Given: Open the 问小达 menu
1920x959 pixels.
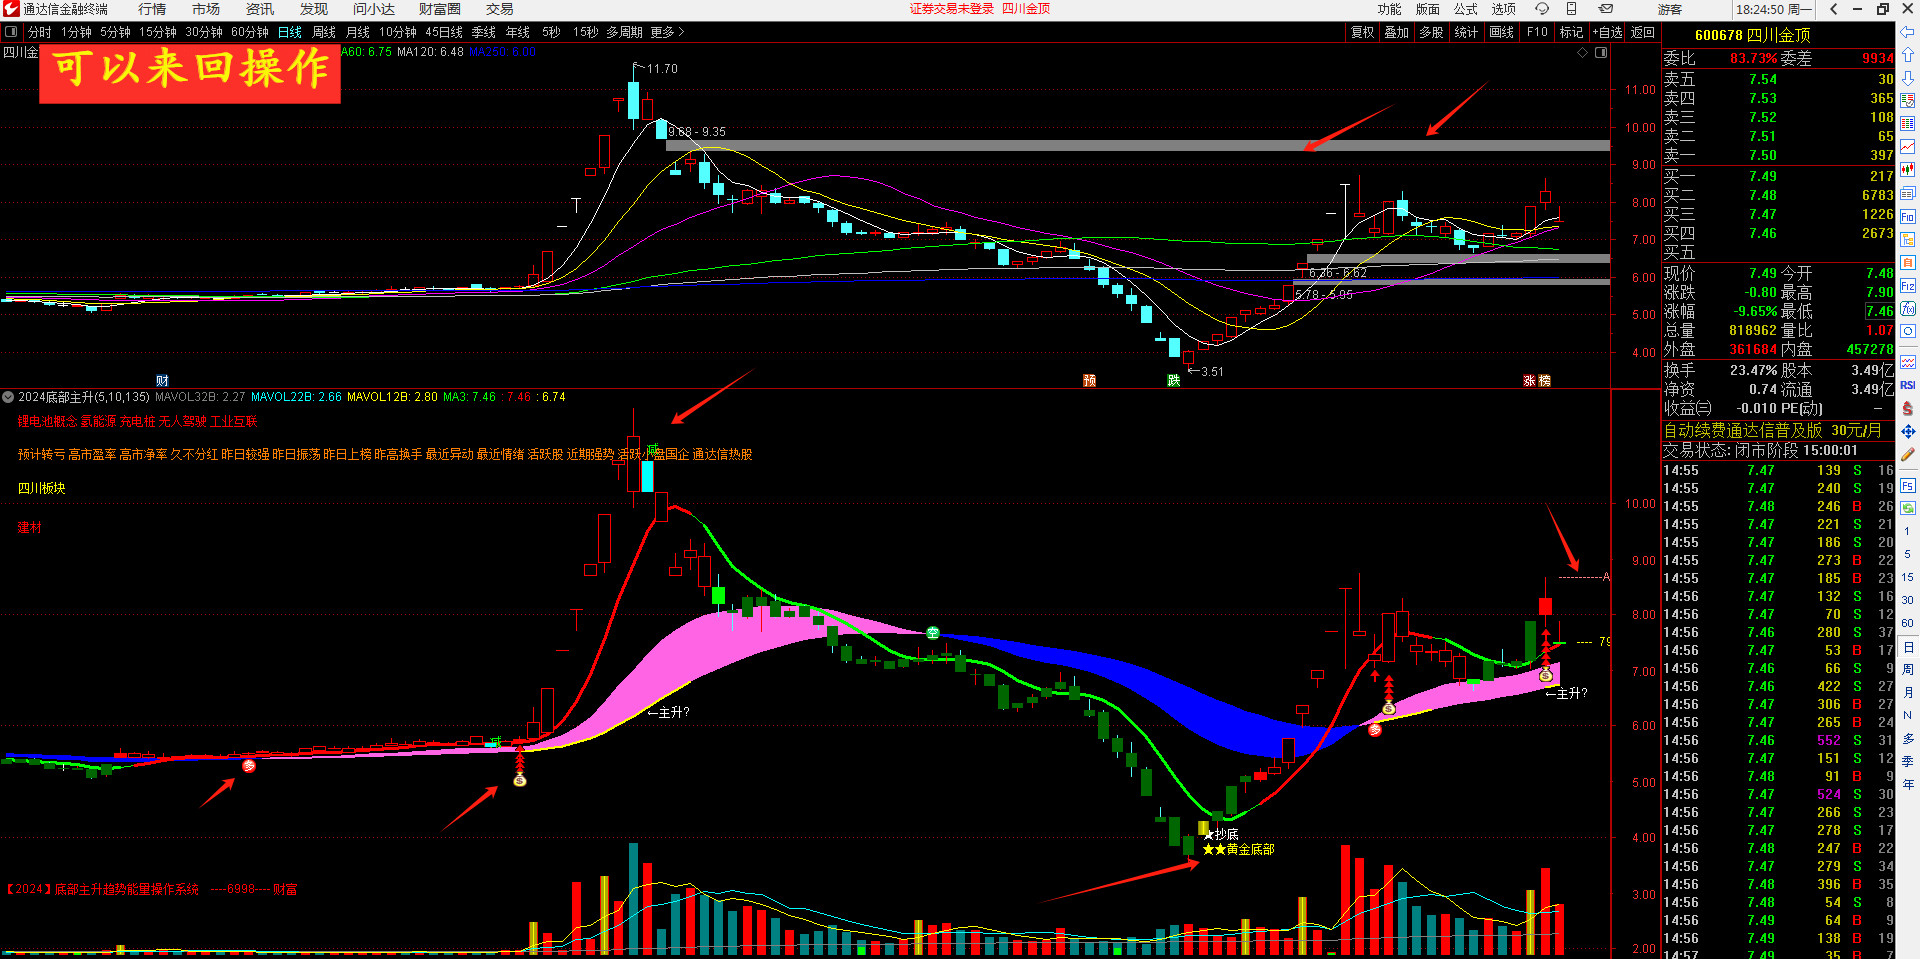Looking at the screenshot, I should 374,9.
